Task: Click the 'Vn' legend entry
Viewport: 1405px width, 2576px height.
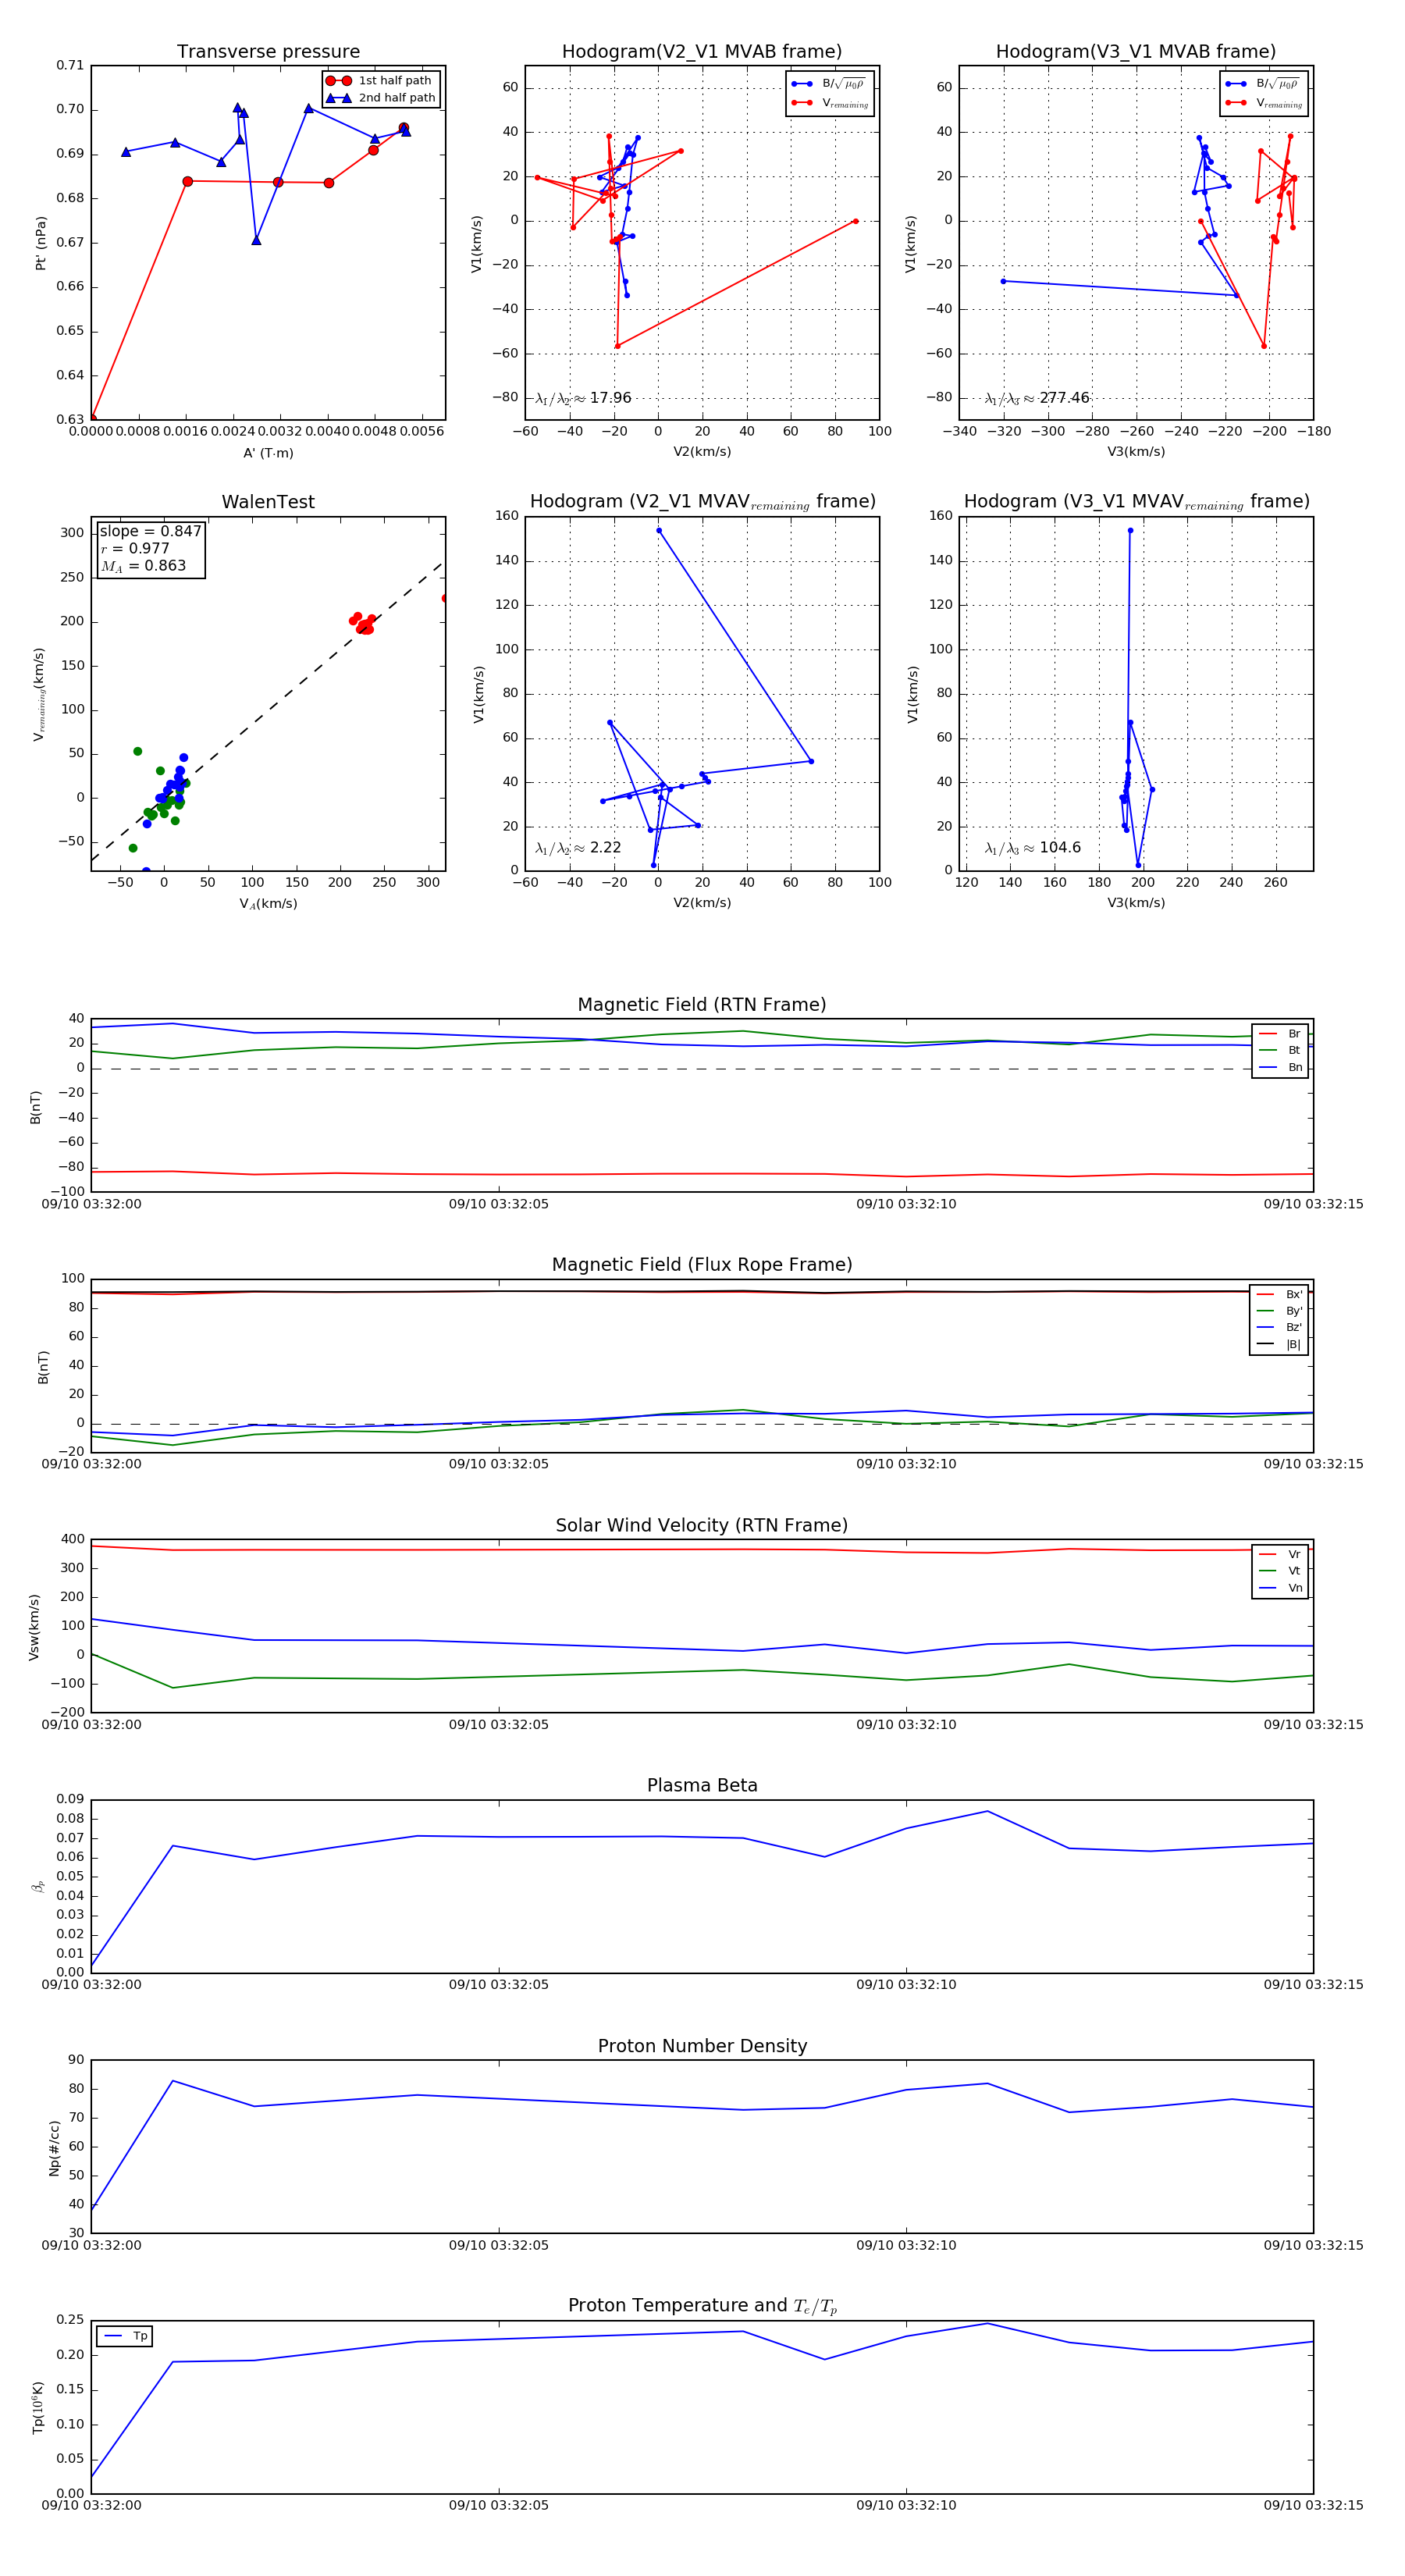Action: click(x=1280, y=1588)
